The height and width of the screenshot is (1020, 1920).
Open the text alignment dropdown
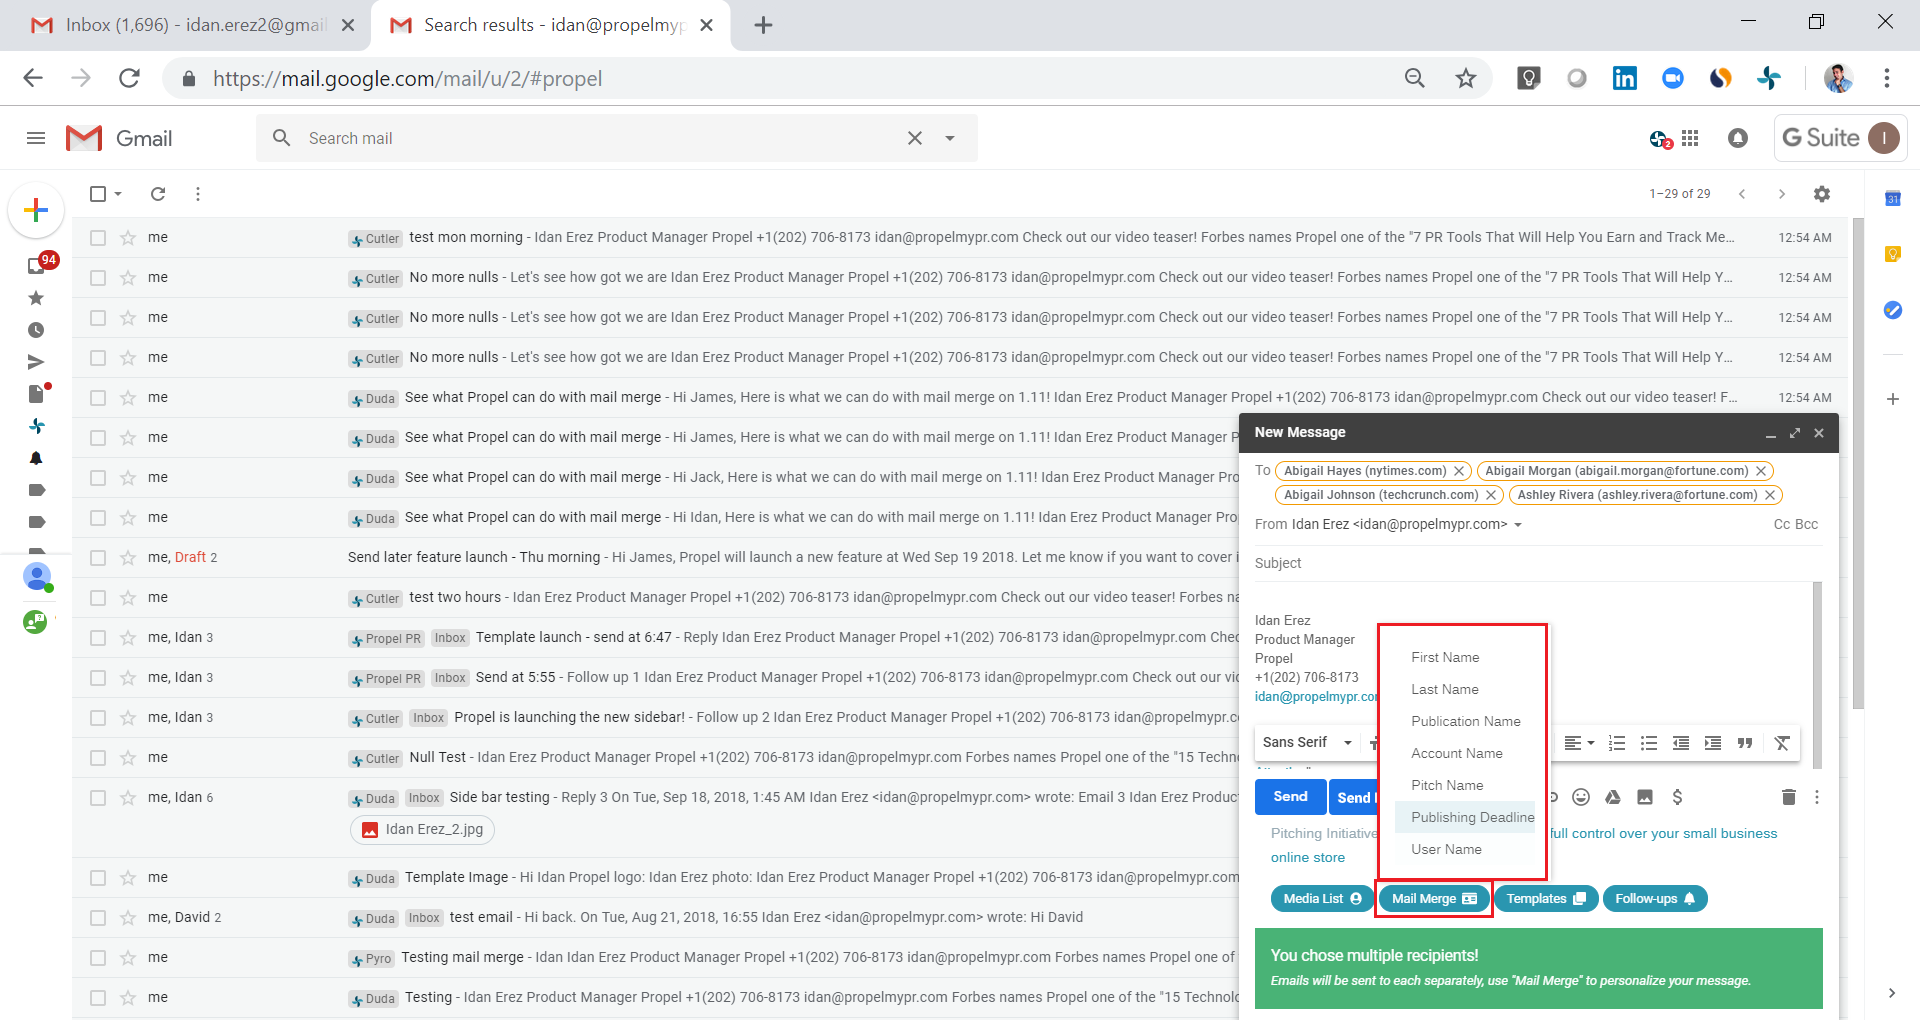[x=1579, y=743]
